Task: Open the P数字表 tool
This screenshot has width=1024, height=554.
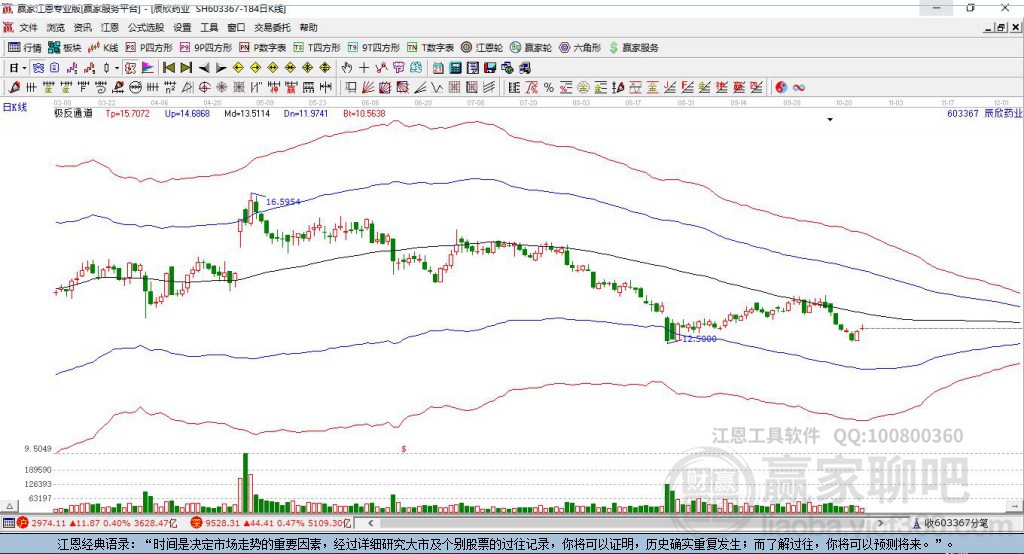Action: click(263, 47)
